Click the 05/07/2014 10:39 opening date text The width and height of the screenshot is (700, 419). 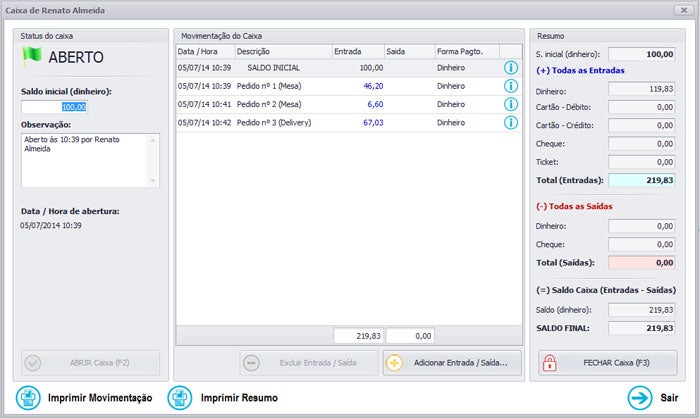click(x=51, y=226)
